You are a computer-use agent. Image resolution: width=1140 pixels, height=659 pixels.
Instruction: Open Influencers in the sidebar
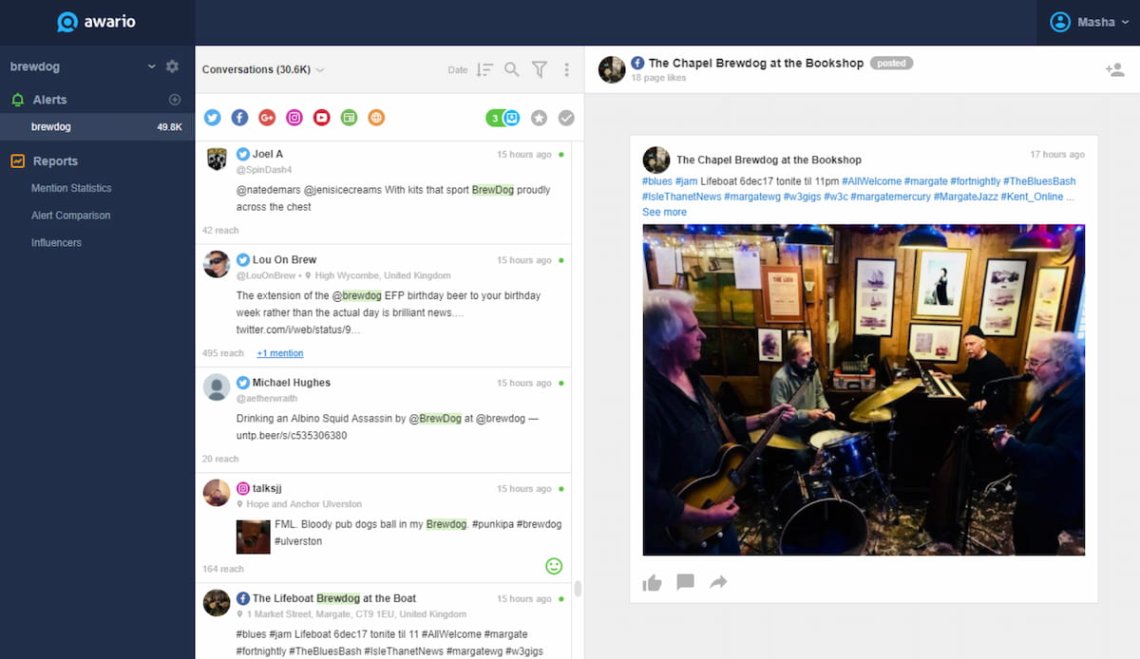point(56,242)
